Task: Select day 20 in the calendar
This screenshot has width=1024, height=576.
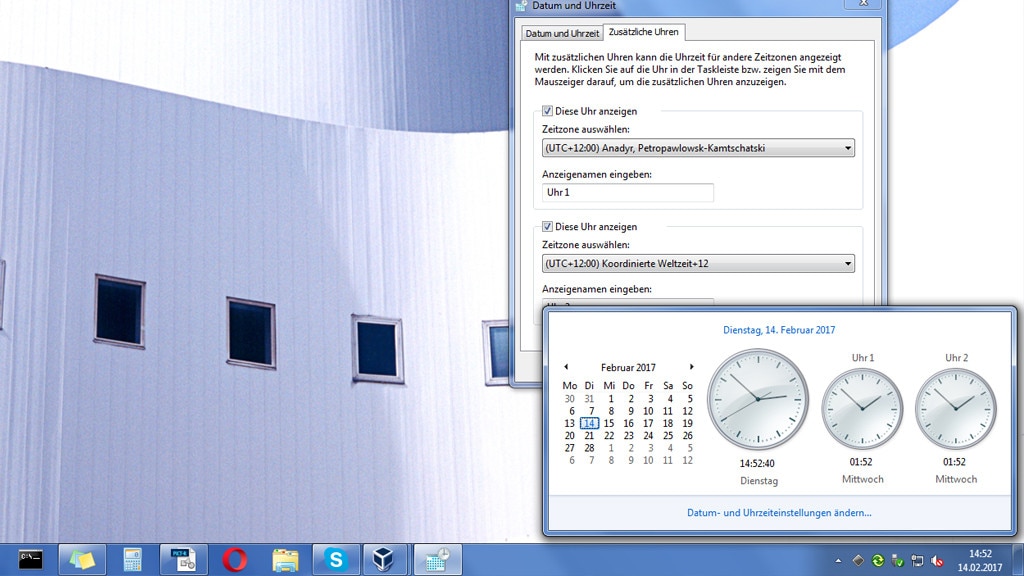Action: coord(569,436)
